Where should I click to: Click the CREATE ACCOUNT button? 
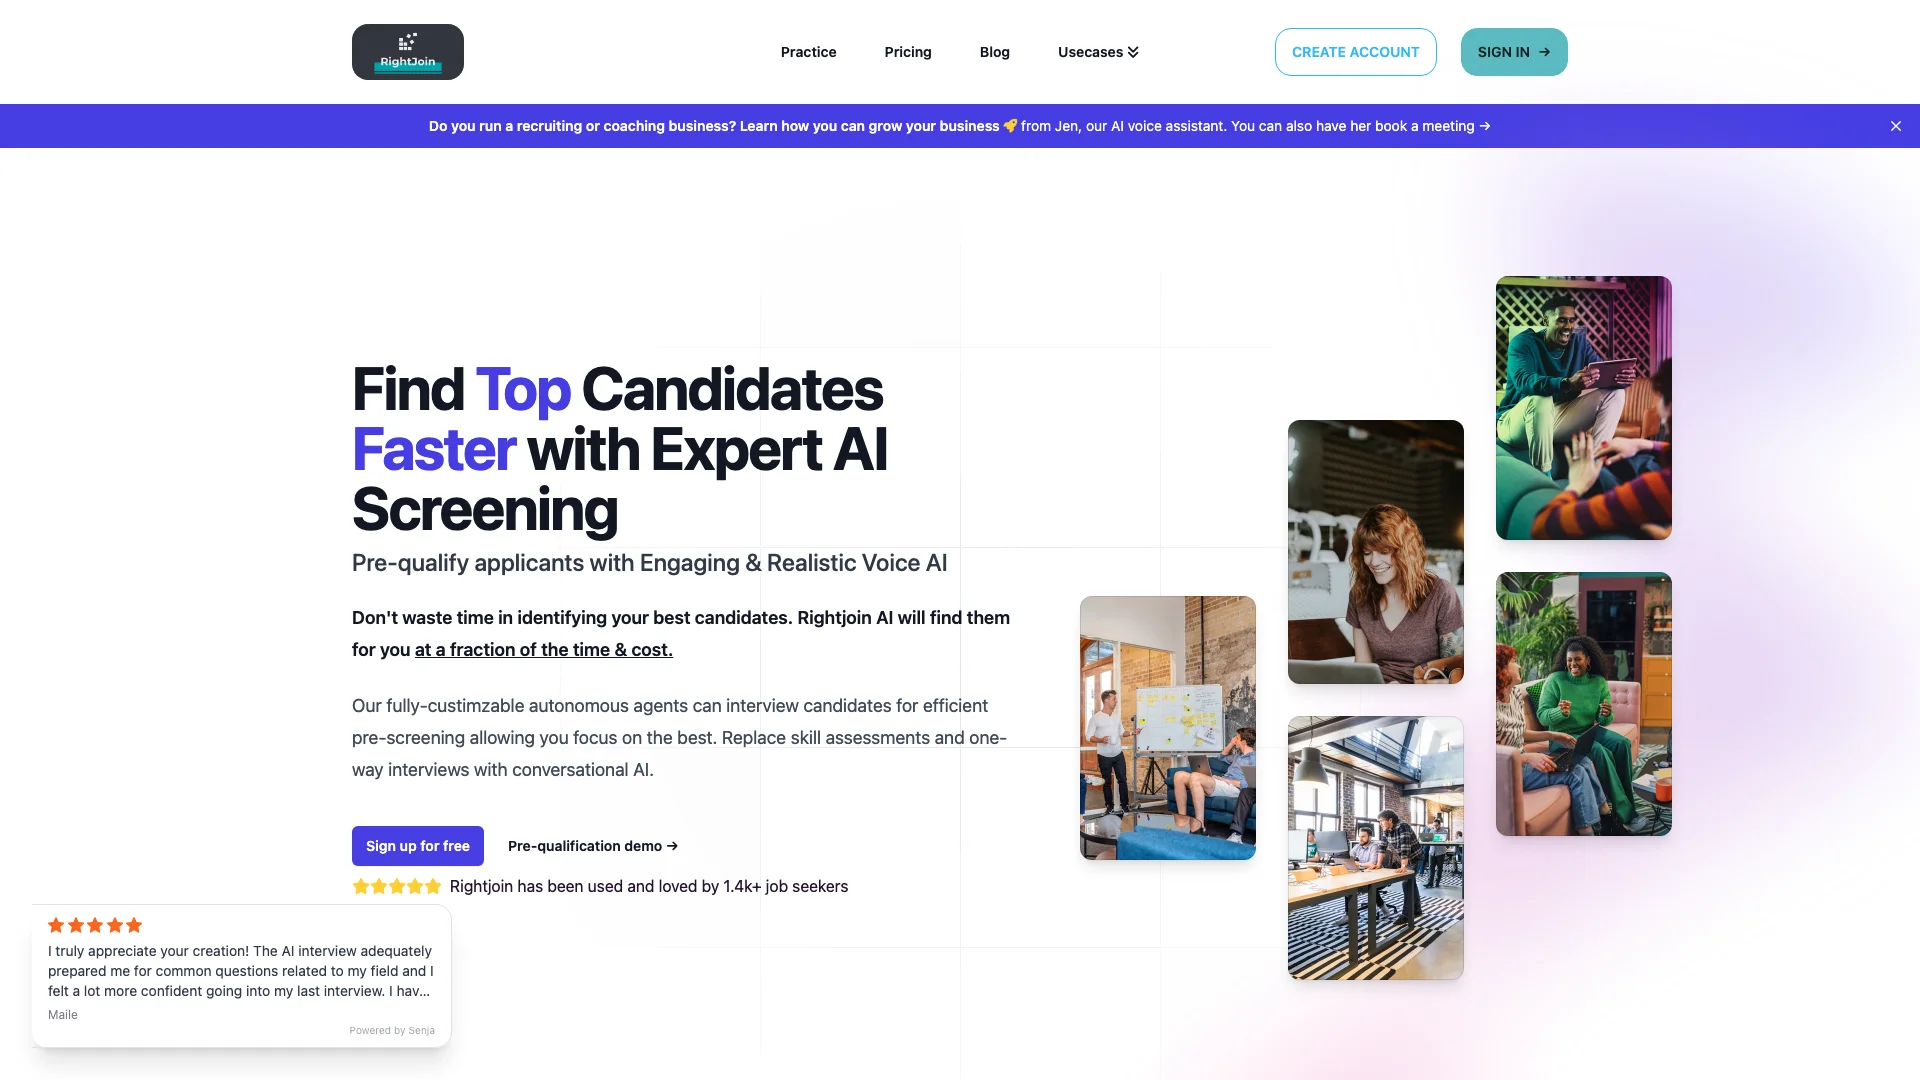coord(1356,51)
